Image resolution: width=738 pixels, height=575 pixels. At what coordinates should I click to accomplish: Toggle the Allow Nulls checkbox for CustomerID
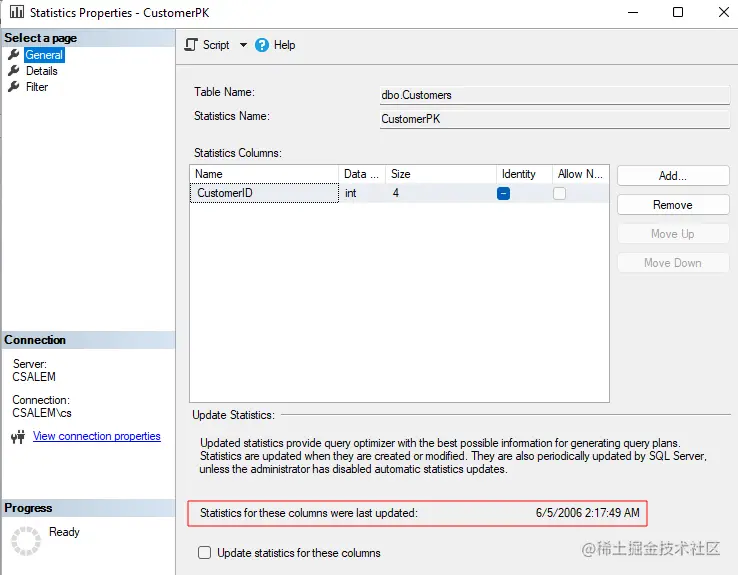pyautogui.click(x=559, y=193)
